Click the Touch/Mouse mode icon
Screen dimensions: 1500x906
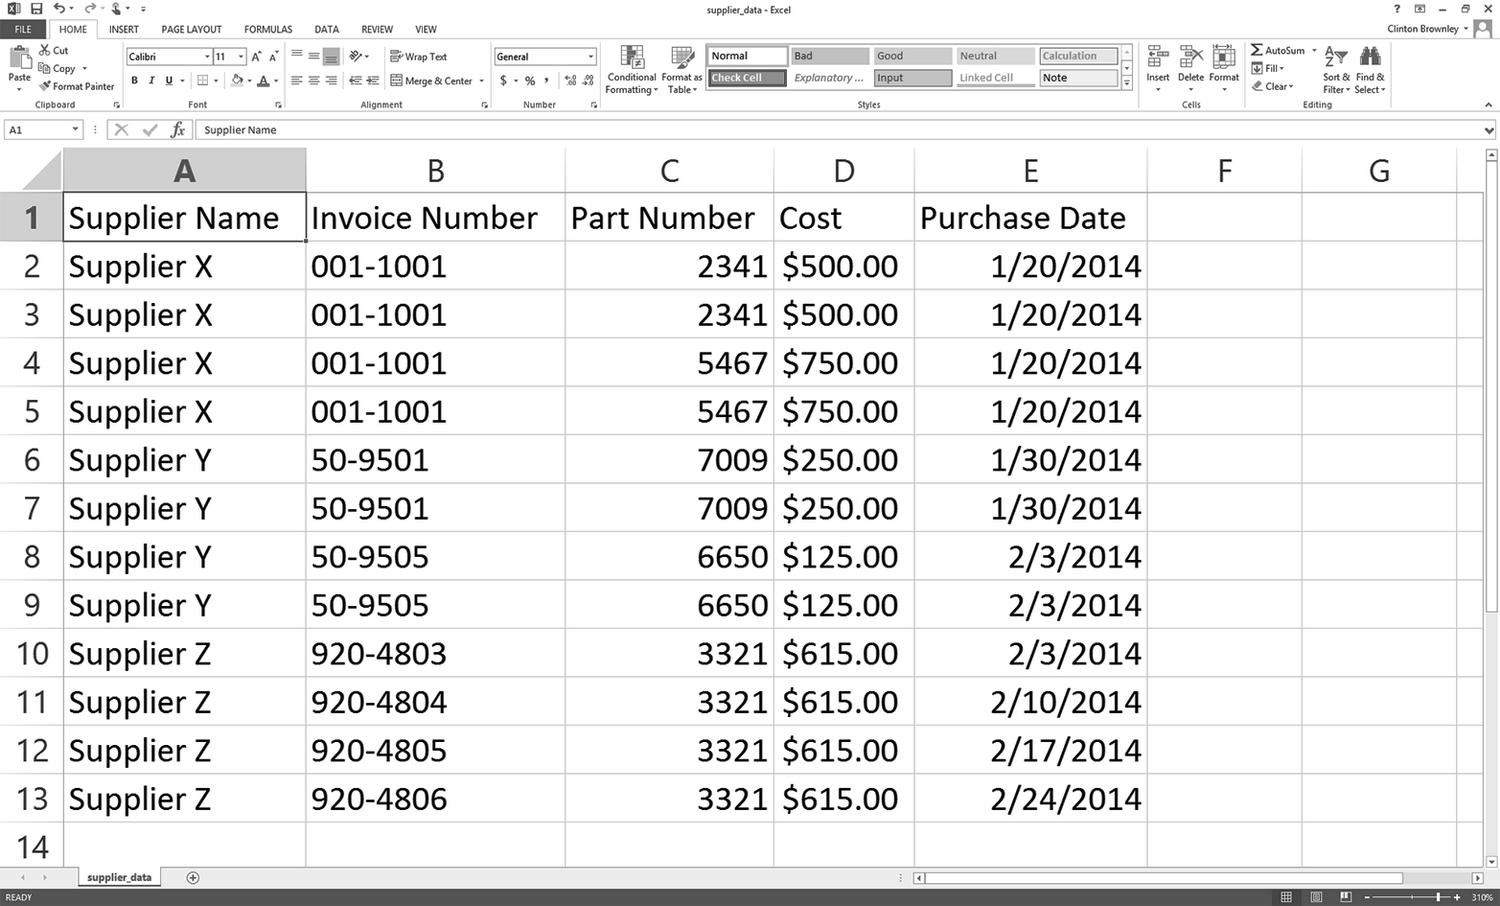(118, 9)
